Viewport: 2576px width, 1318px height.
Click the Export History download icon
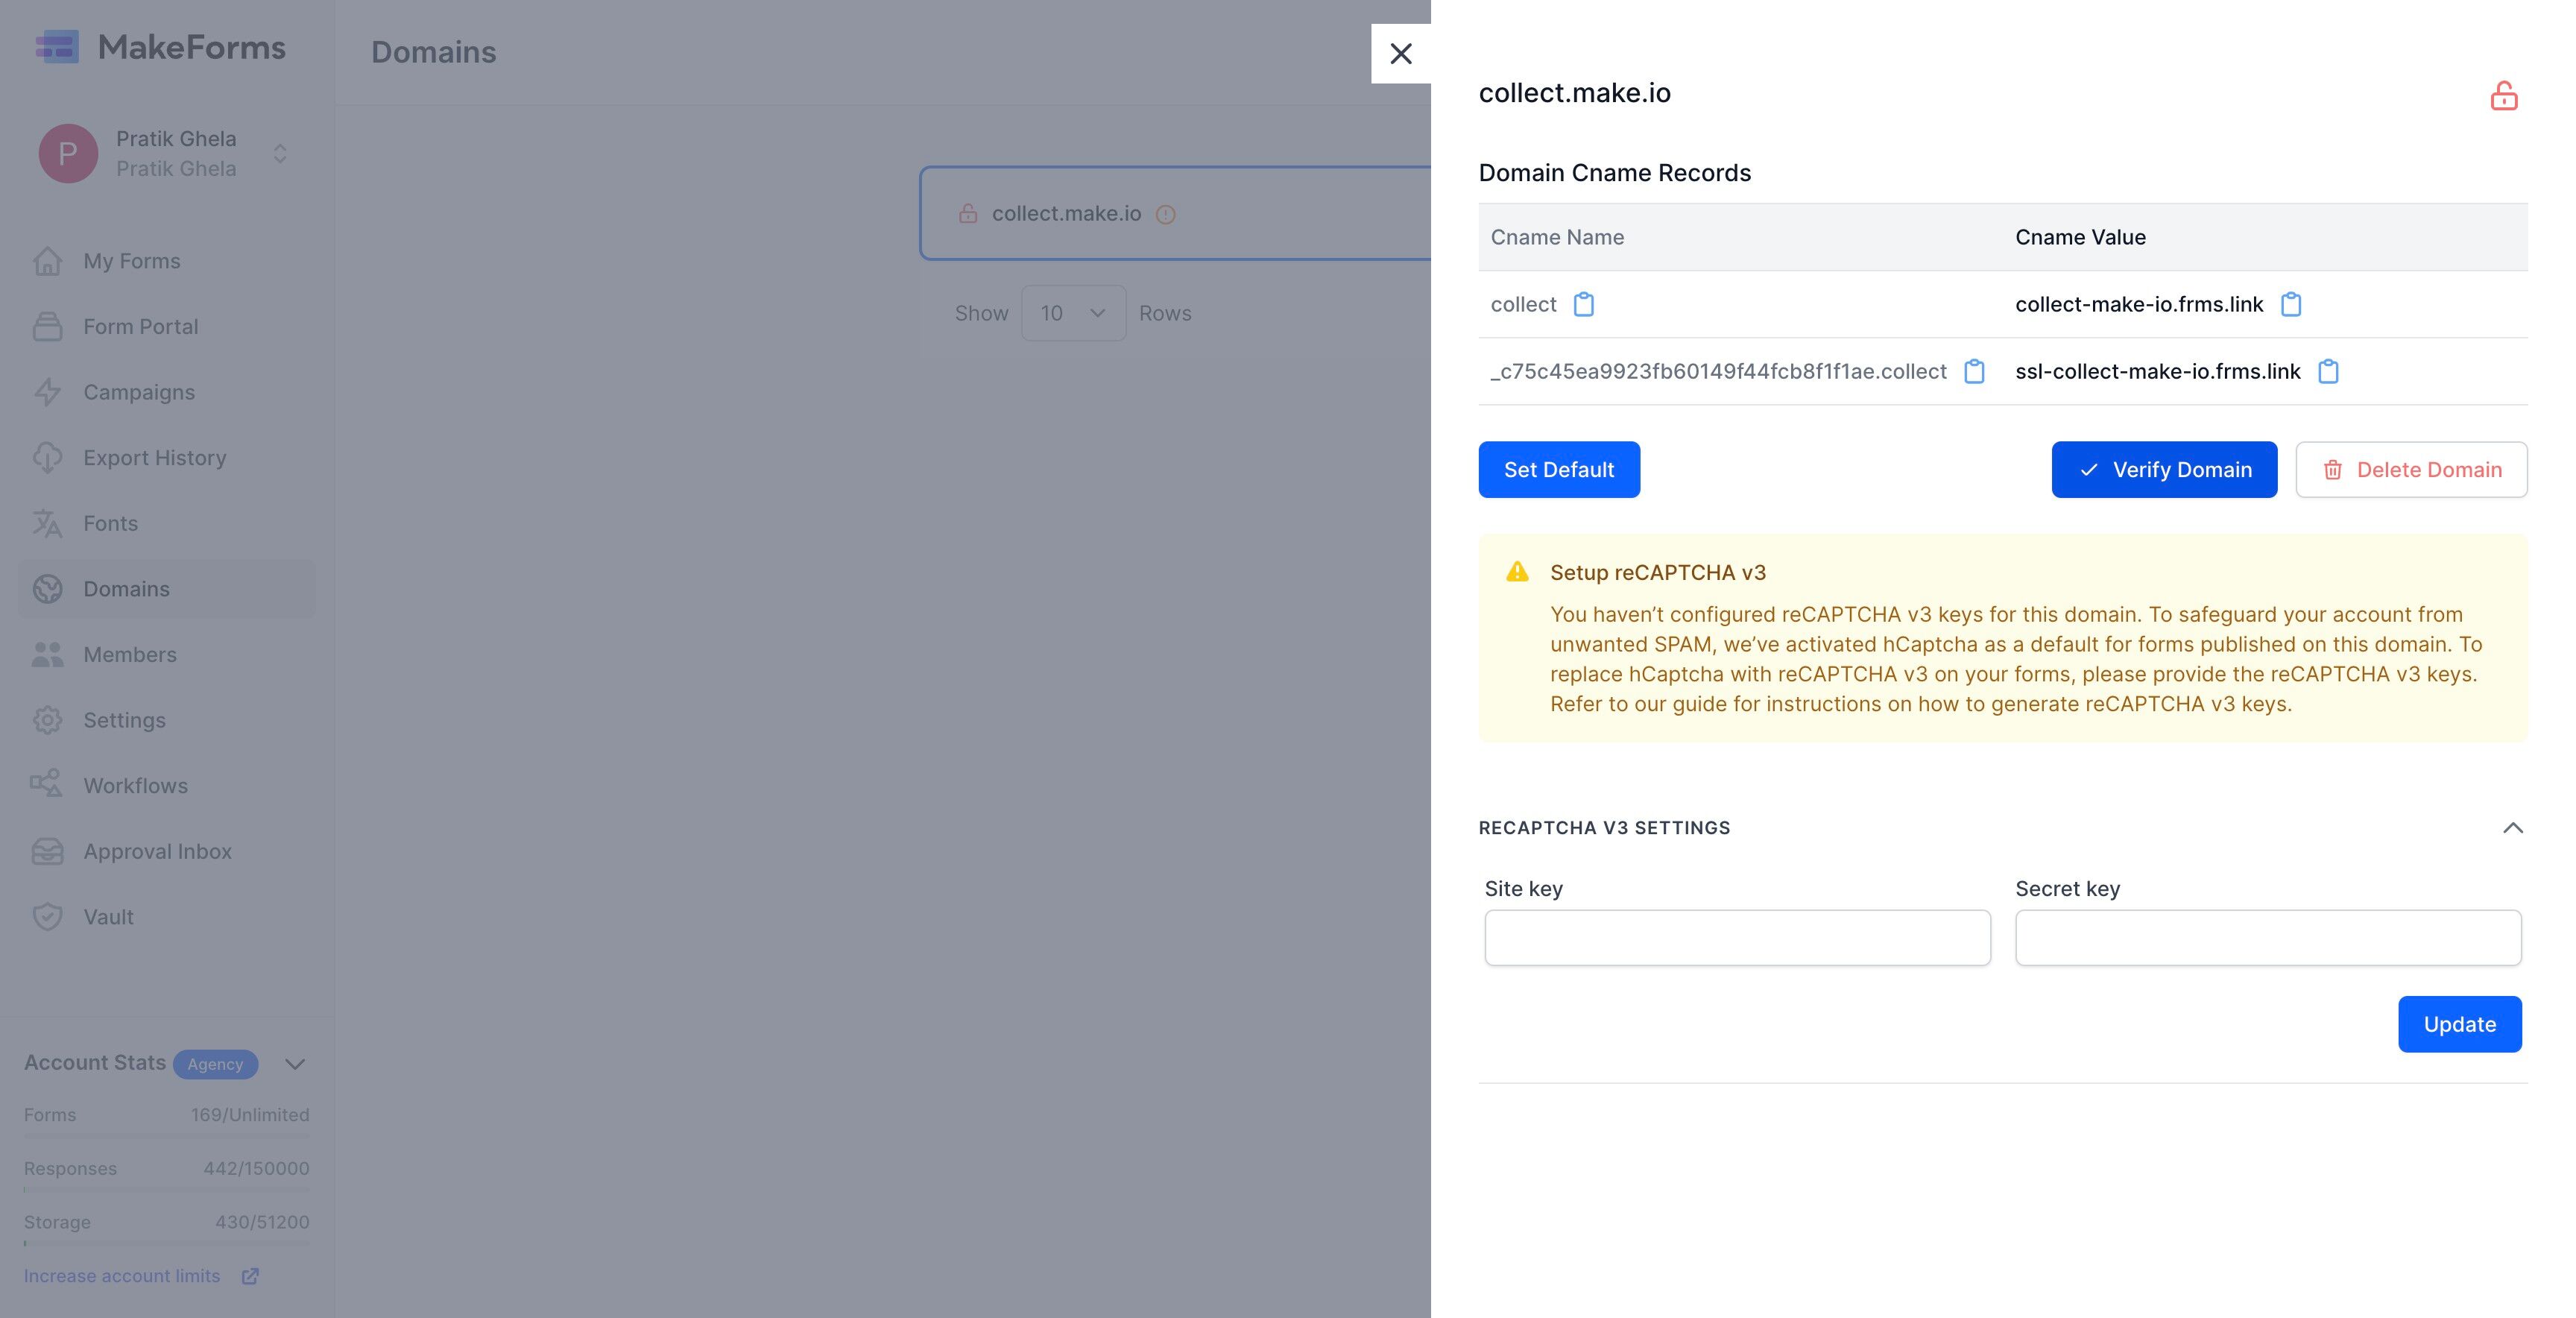(47, 457)
